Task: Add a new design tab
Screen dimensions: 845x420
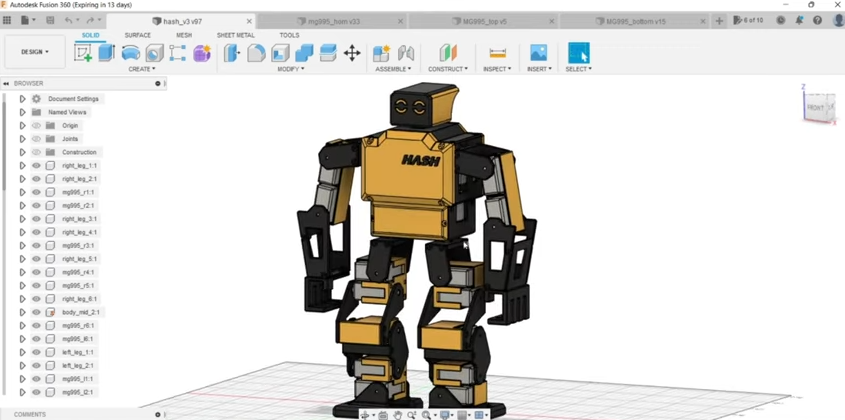Action: click(719, 21)
